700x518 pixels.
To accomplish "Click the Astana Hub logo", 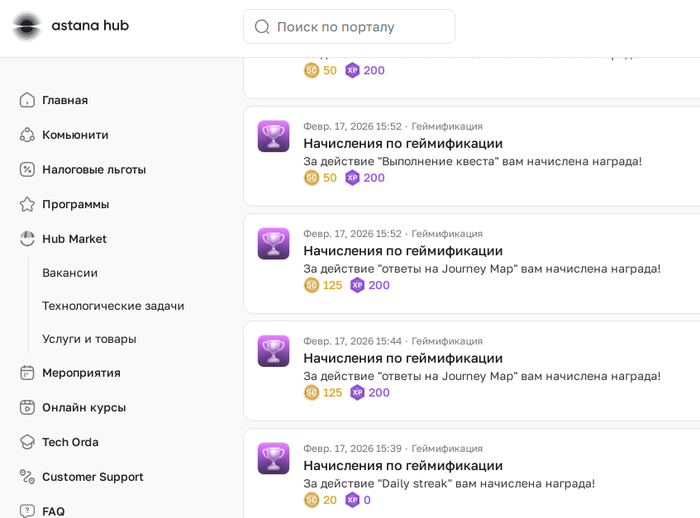I will (70, 26).
